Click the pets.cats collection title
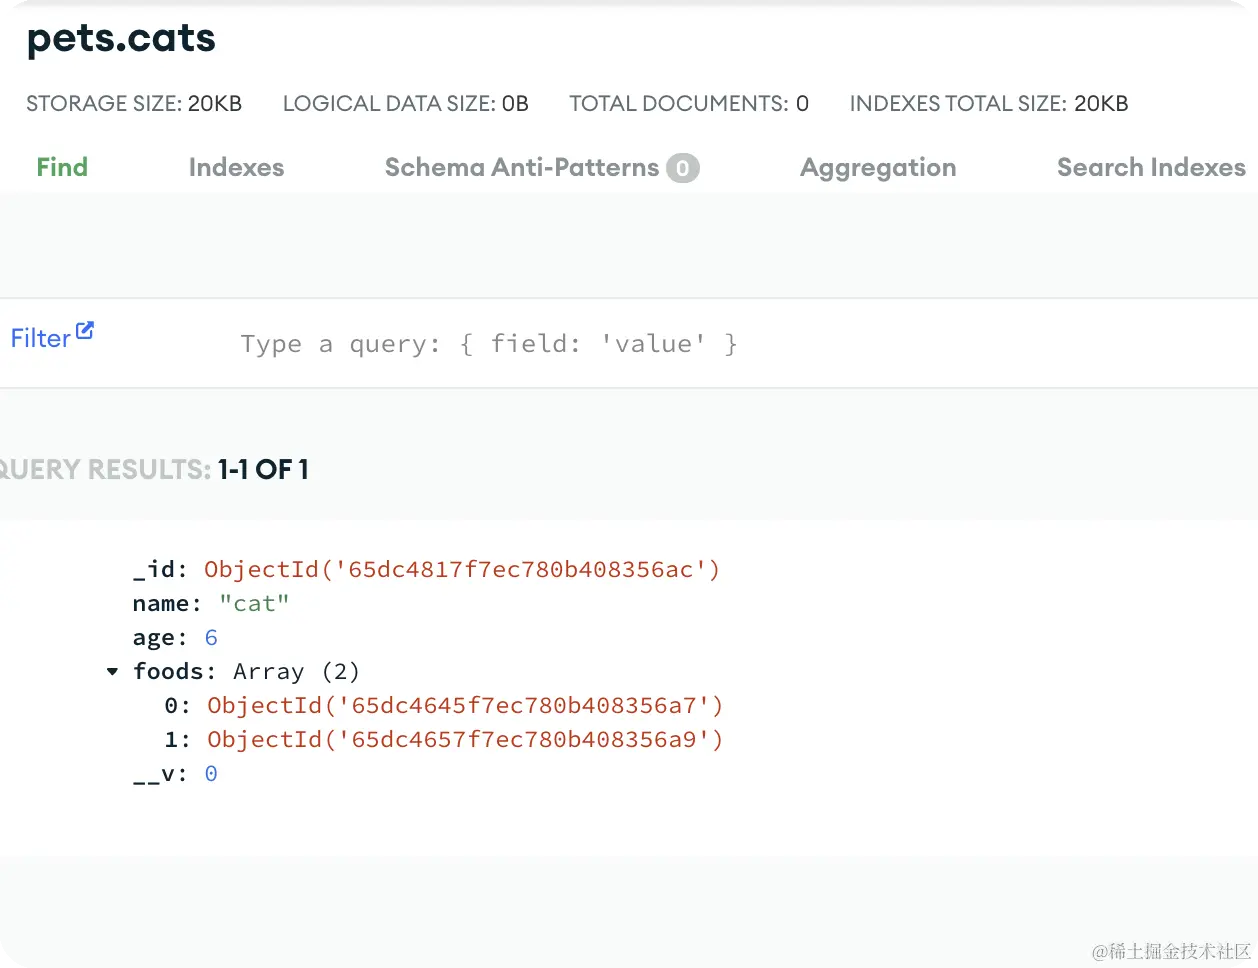The image size is (1258, 968). 121,38
